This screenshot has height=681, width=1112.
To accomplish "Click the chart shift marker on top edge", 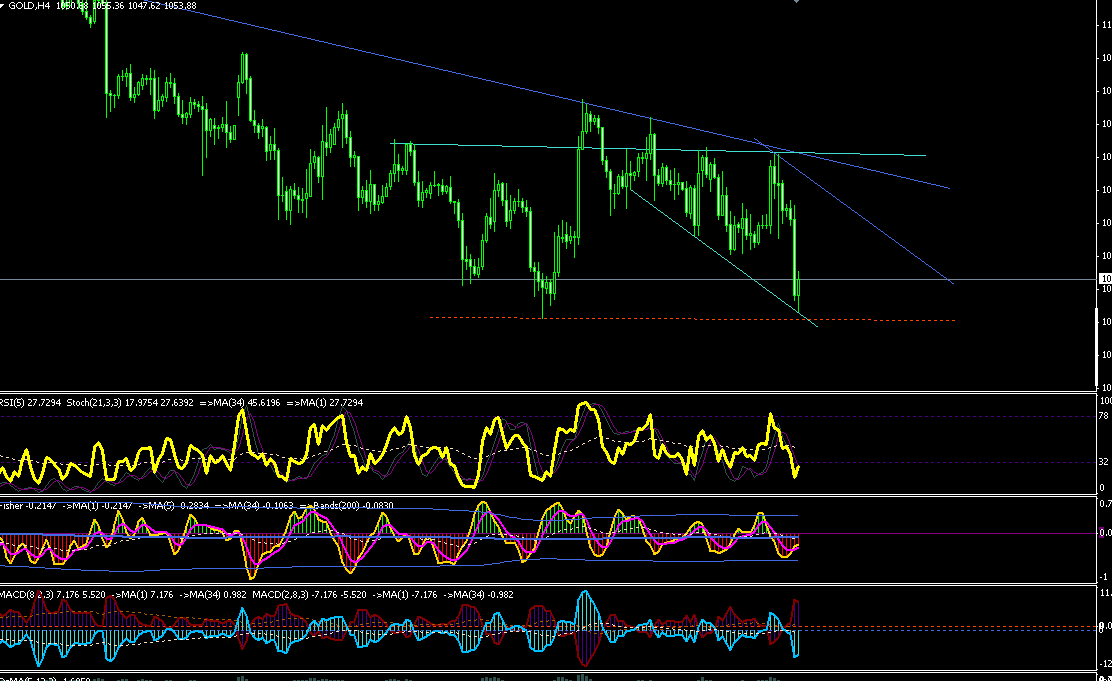I will [796, 1].
